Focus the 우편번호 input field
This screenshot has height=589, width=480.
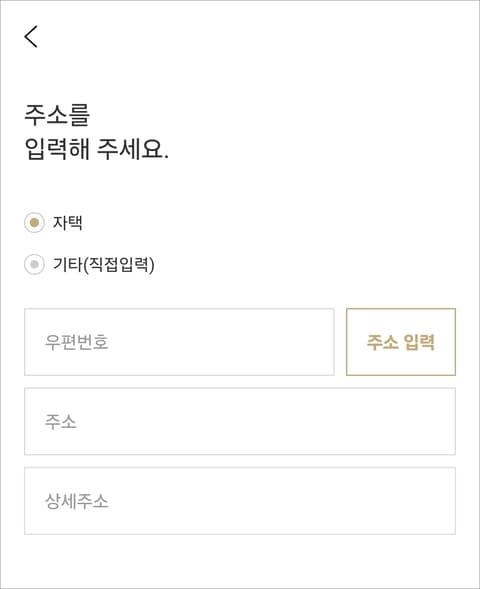coord(179,342)
